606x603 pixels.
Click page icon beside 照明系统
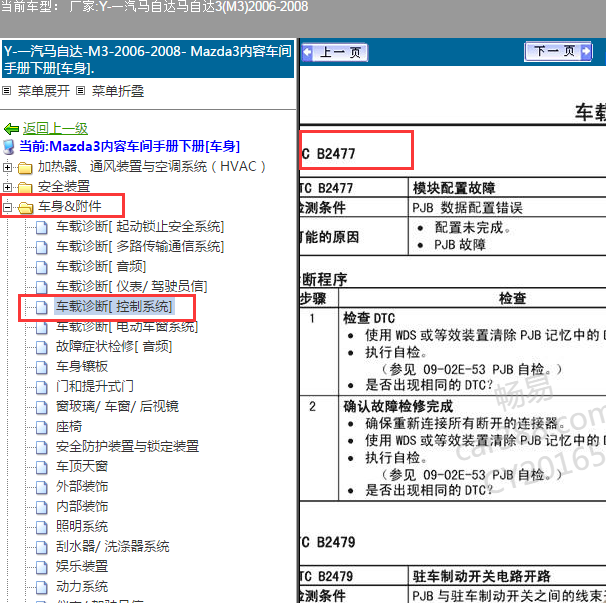(42, 528)
